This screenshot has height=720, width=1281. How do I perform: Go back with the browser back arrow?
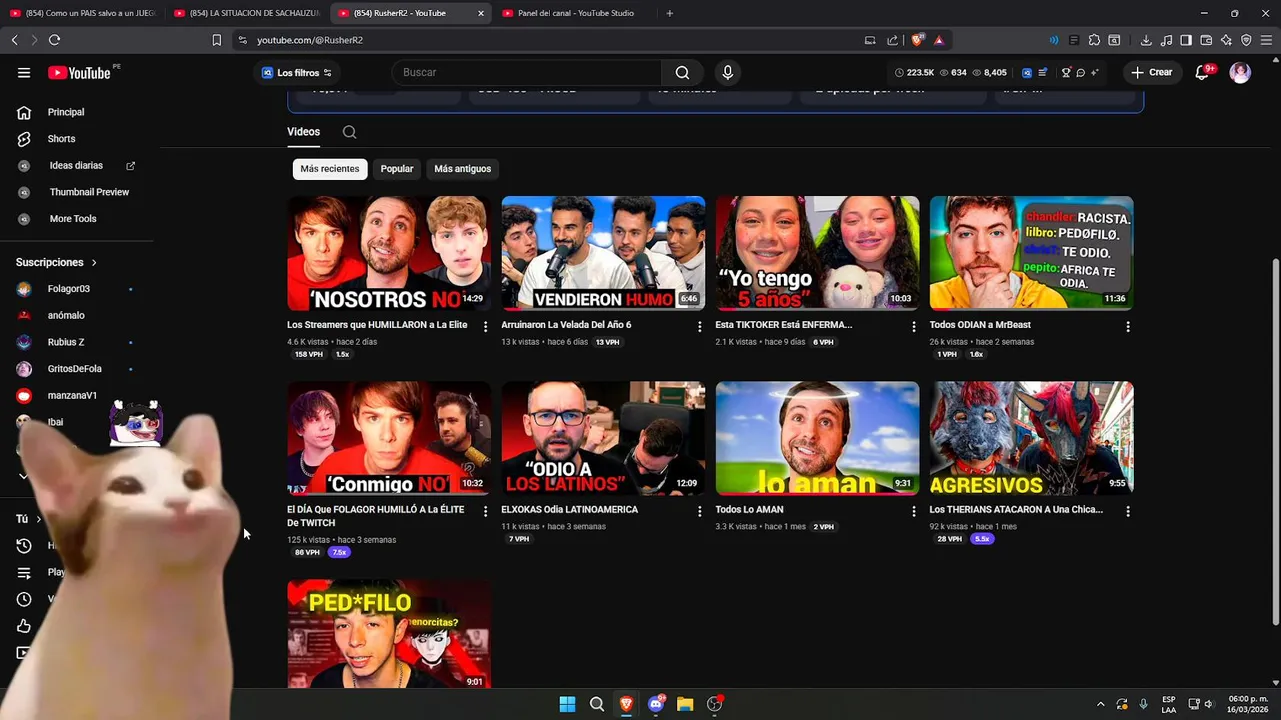pos(14,40)
